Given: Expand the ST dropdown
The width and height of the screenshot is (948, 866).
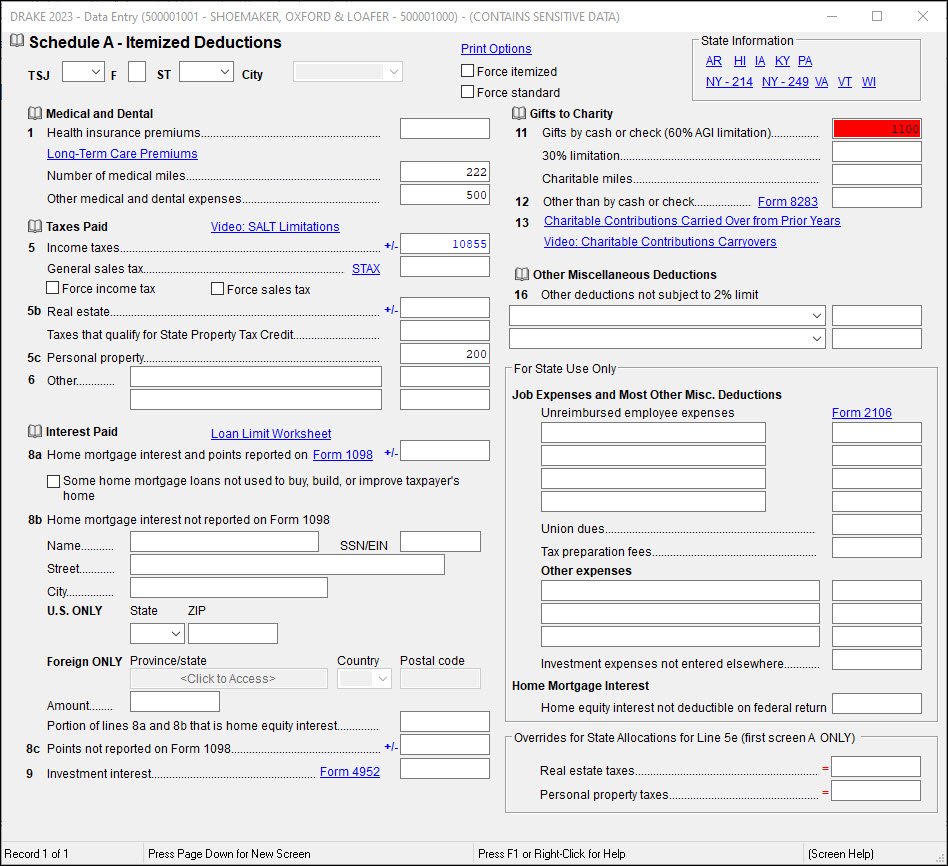Looking at the screenshot, I should coord(206,71).
